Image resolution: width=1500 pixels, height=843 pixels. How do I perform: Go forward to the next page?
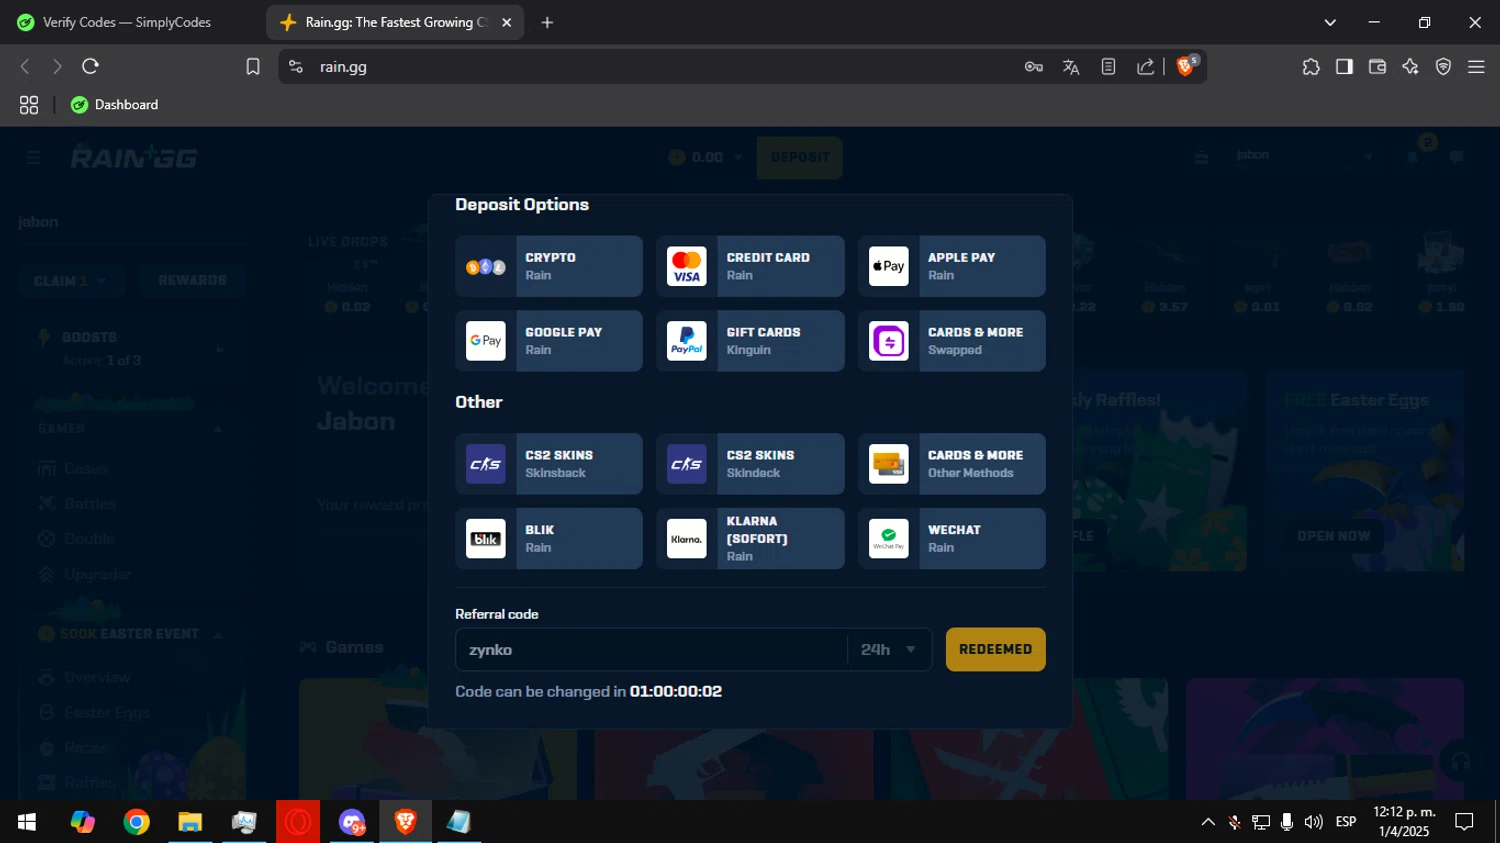[x=57, y=66]
